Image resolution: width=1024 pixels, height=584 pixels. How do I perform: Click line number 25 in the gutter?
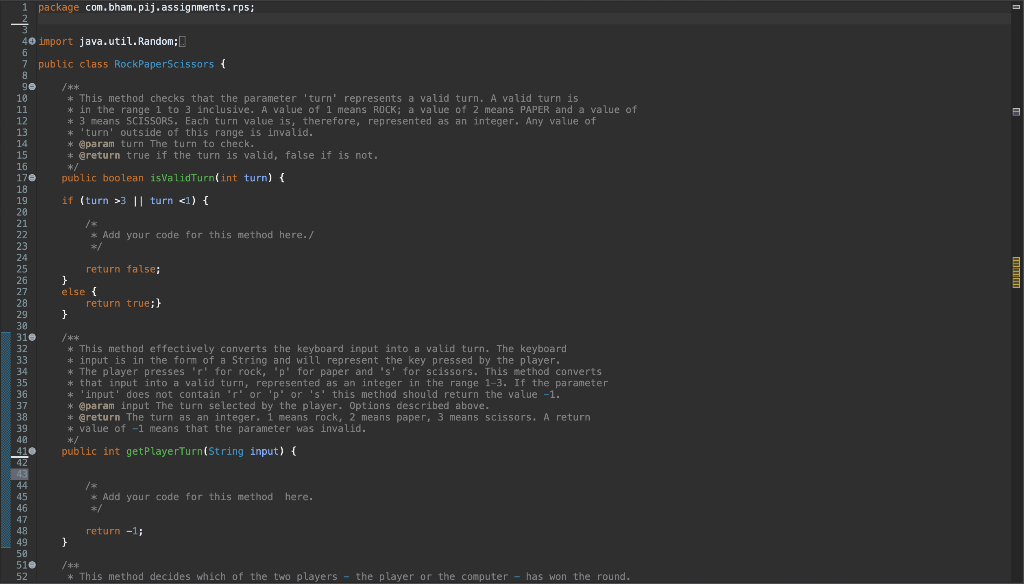click(20, 268)
